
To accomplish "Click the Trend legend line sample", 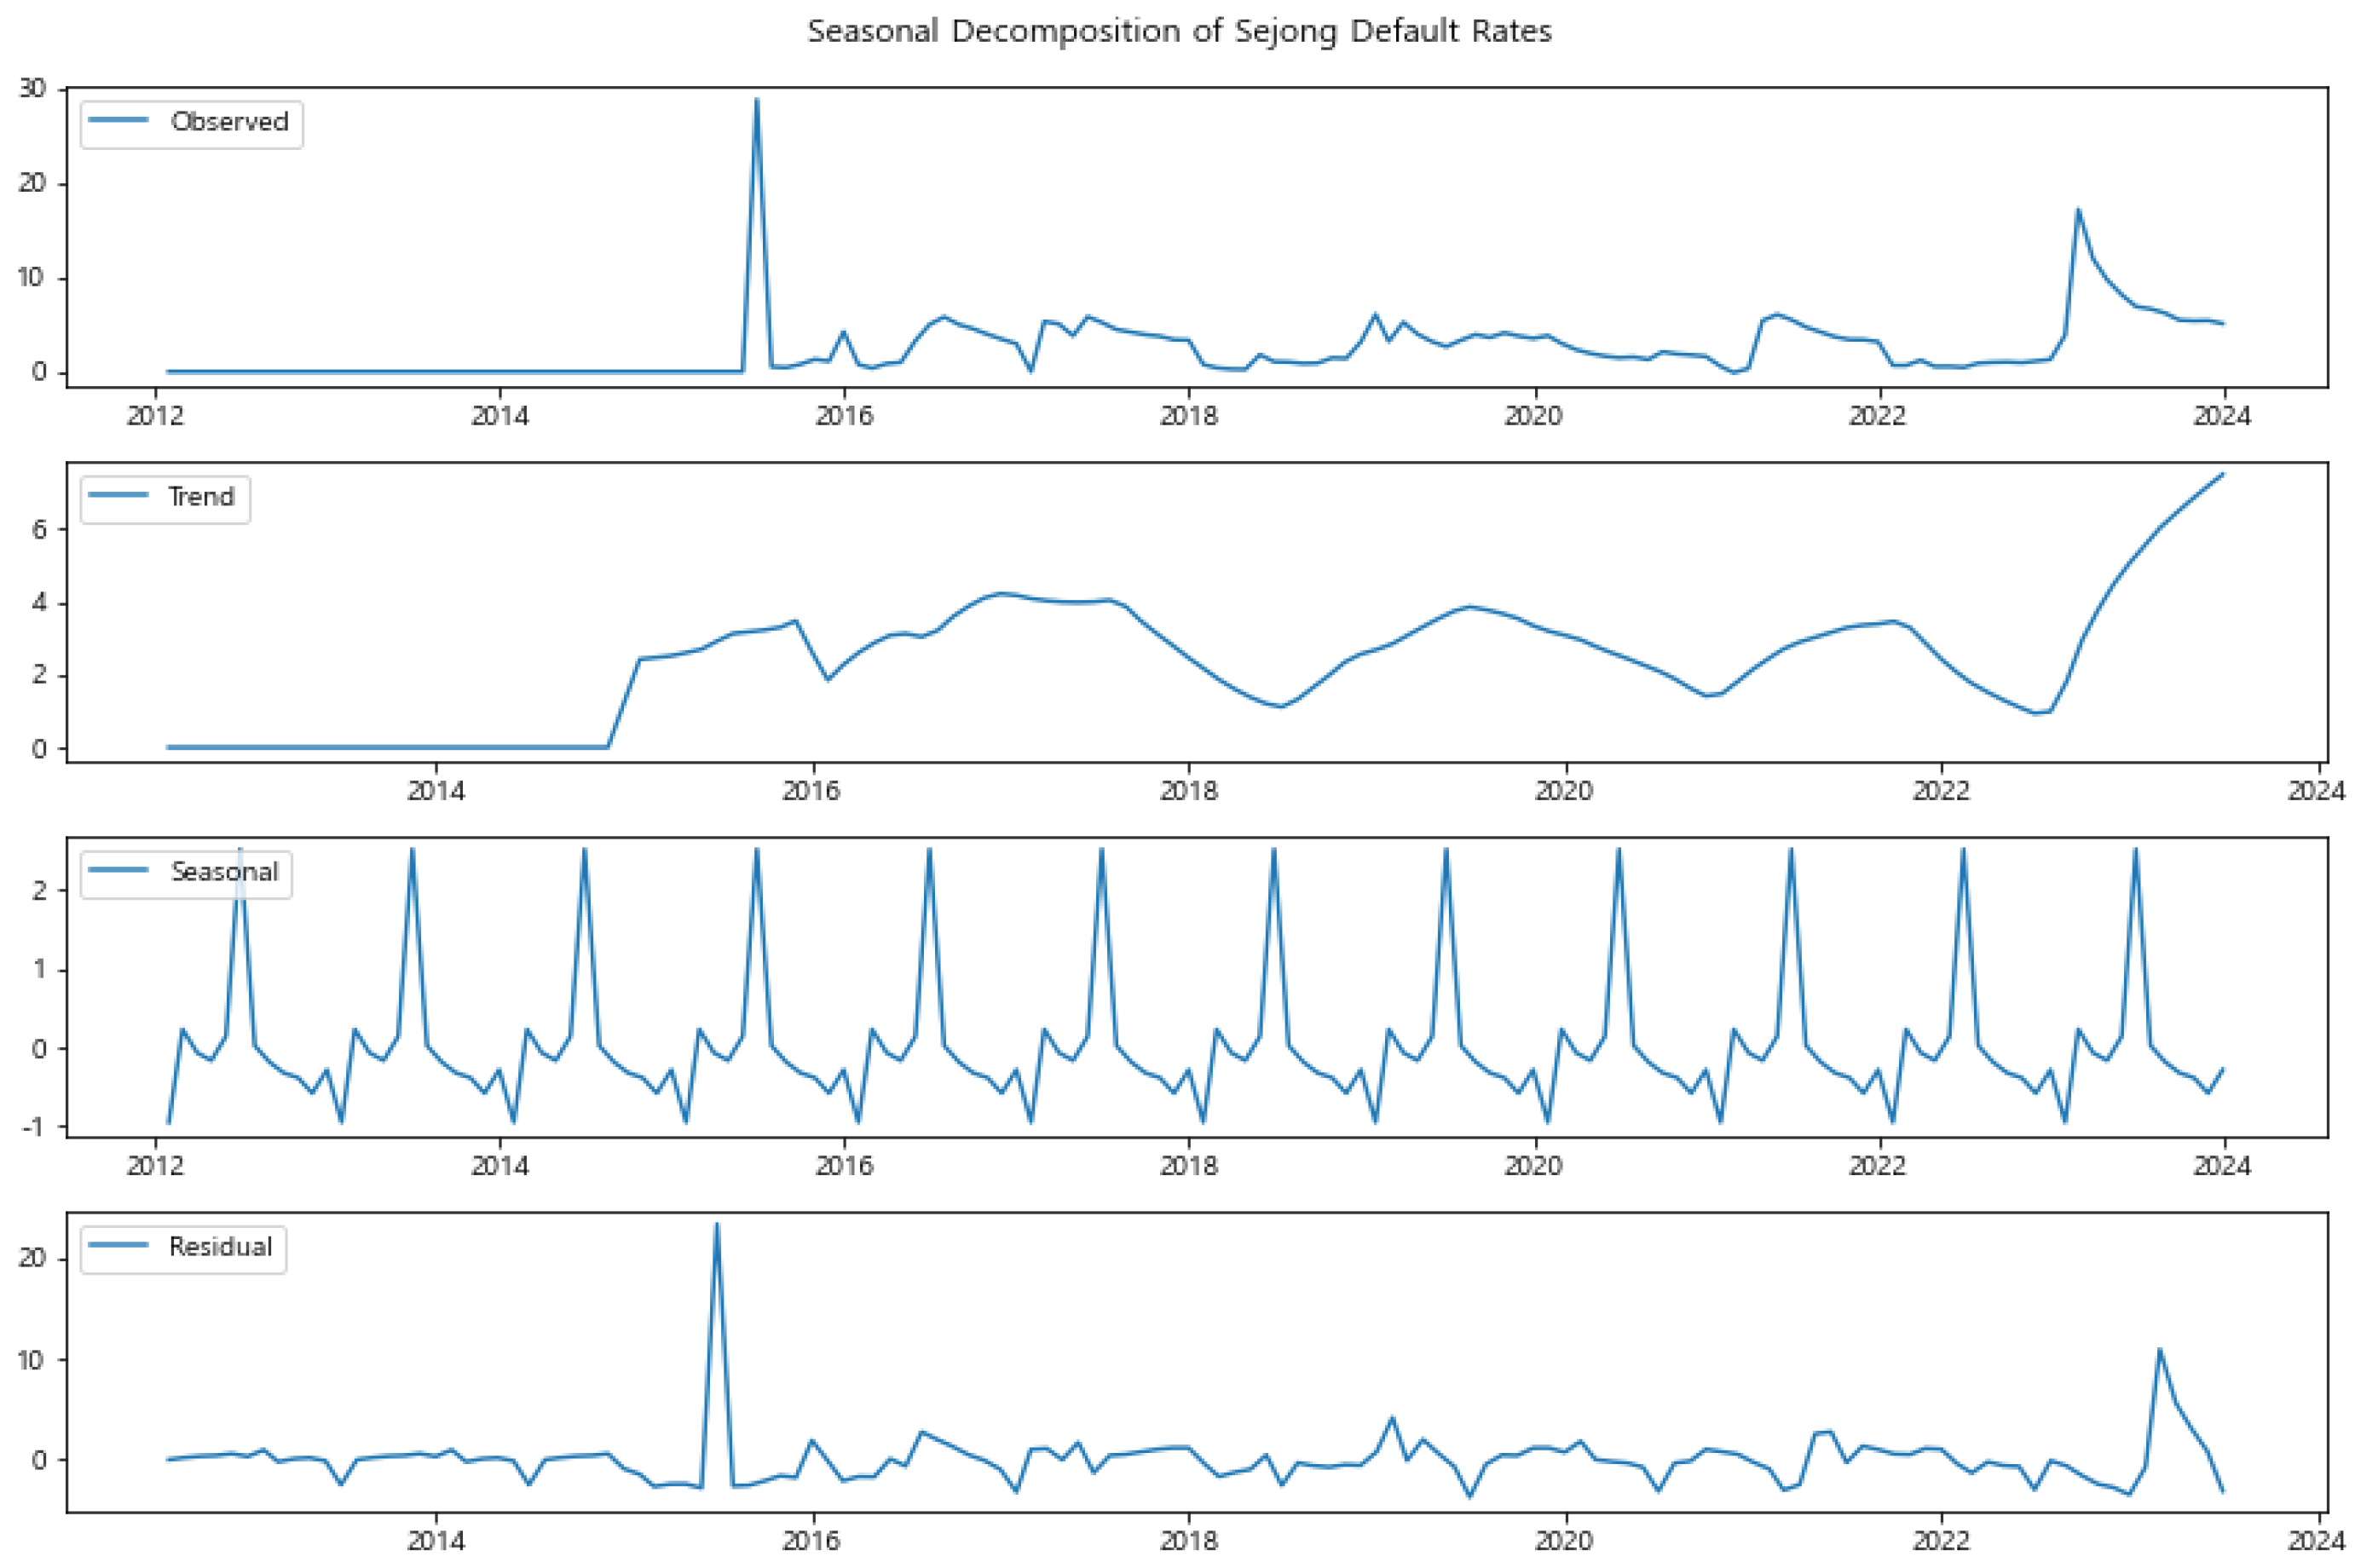I will coord(121,494).
